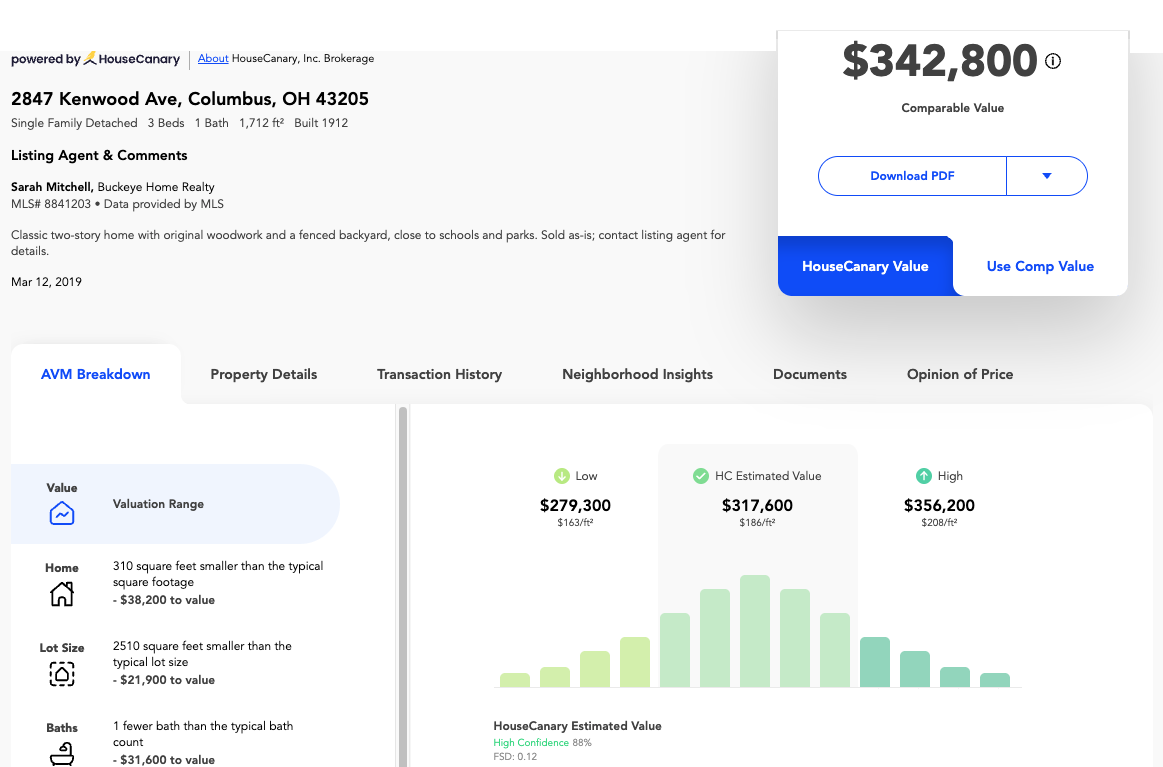Go to the Documents tab

tap(810, 375)
